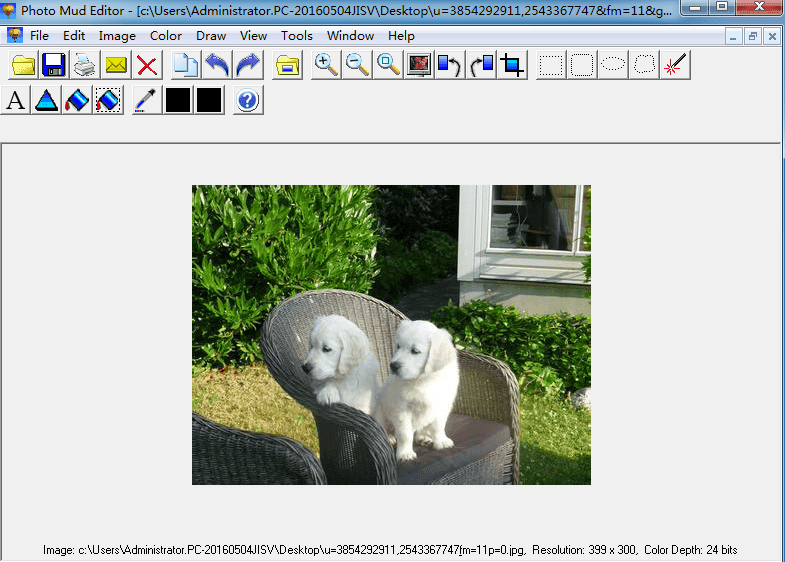Select the Text tool labeled A
This screenshot has height=562, width=785.
click(16, 100)
